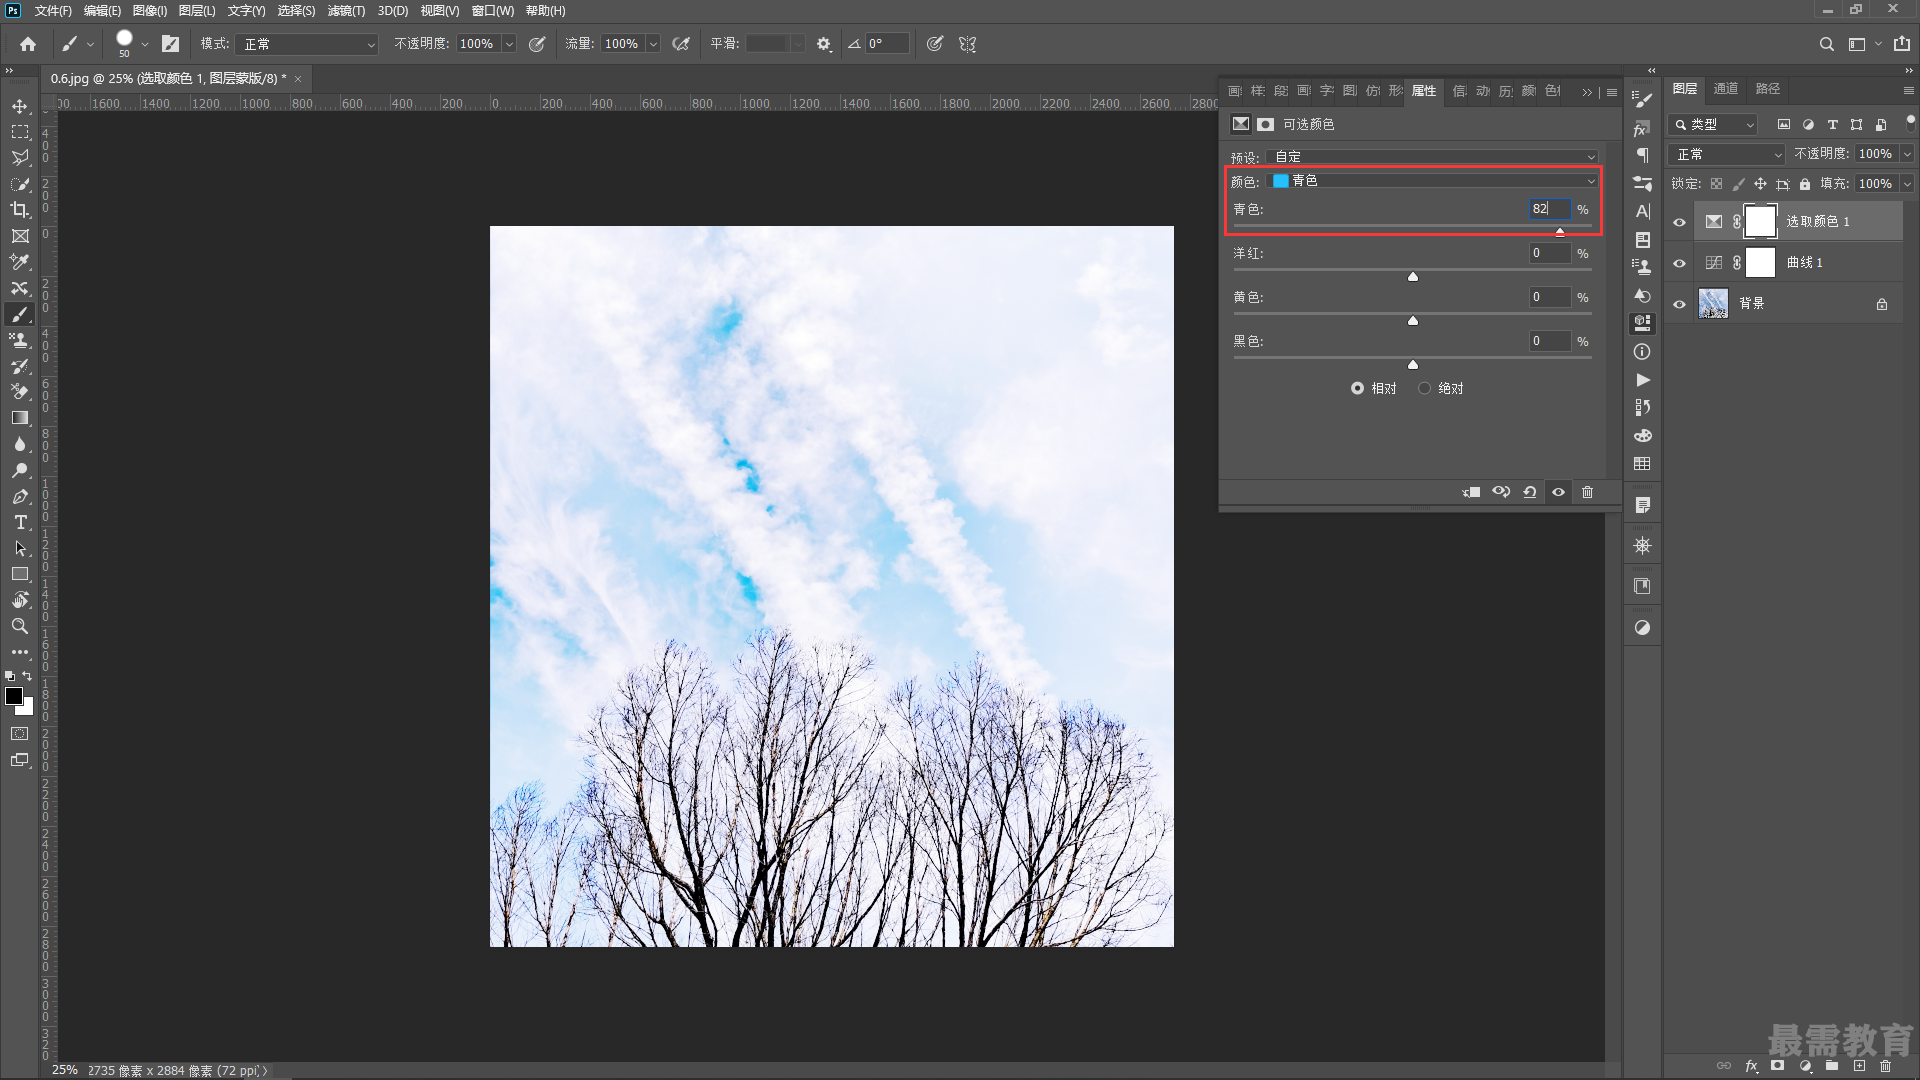Viewport: 1920px width, 1080px height.
Task: Select the Horizontal Type tool
Action: click(x=20, y=522)
